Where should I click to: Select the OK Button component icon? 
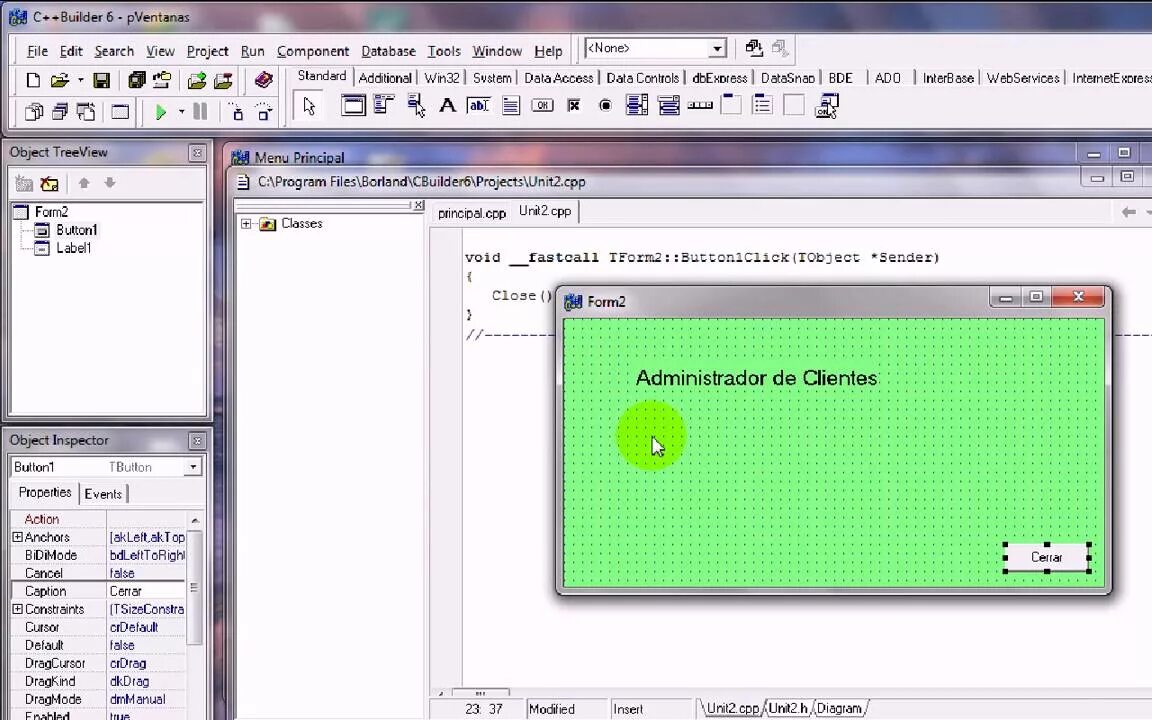click(542, 106)
